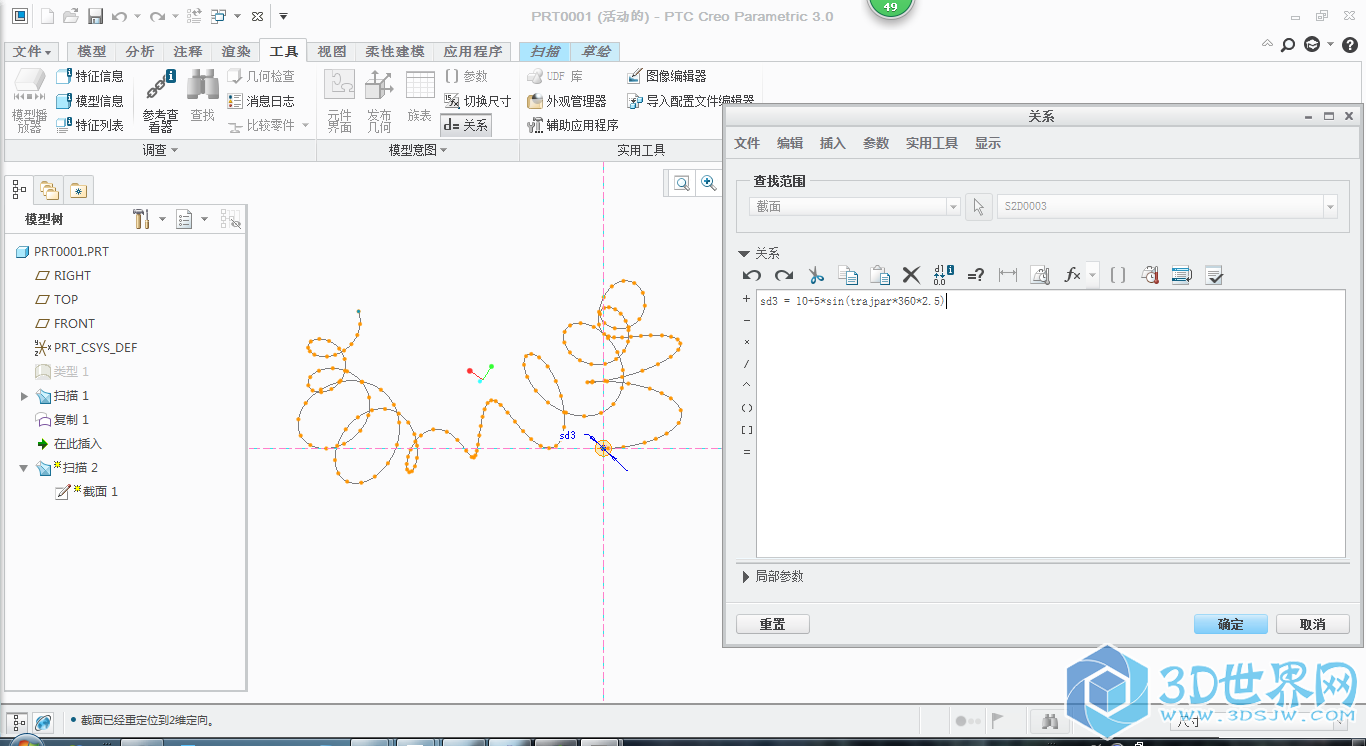
Task: Click the show dimension icon in the Relations toolbar
Action: tap(1008, 275)
